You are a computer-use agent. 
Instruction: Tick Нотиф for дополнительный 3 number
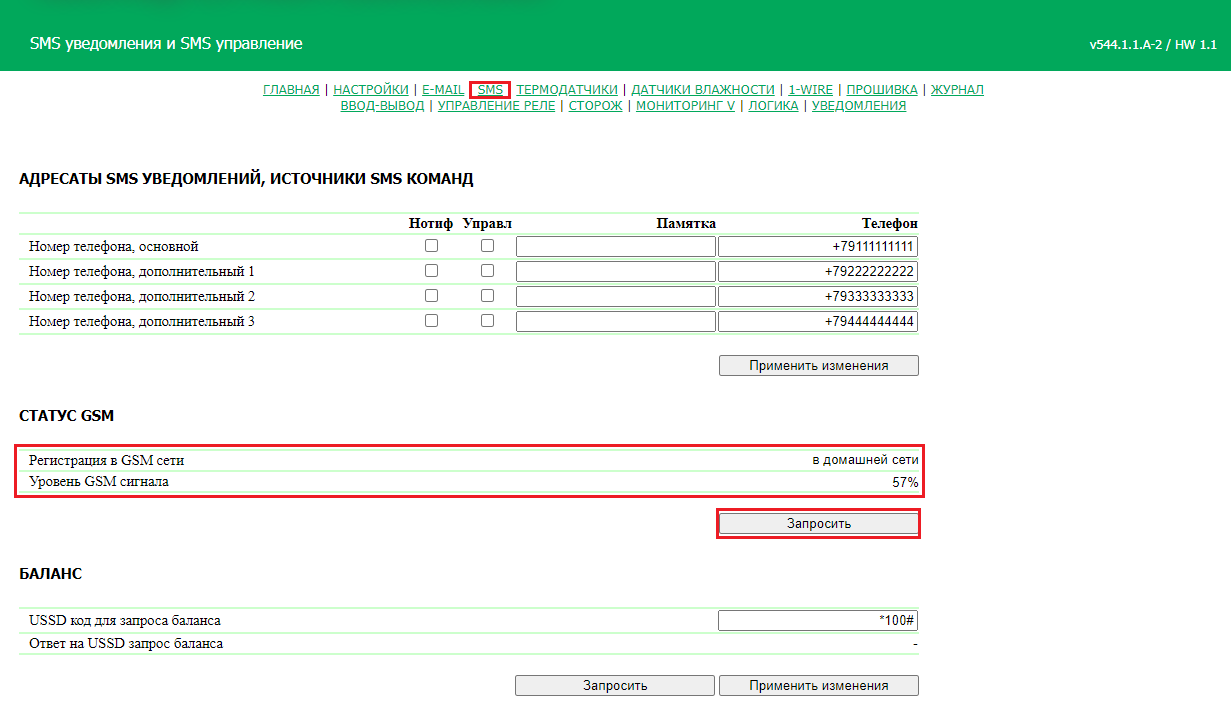pyautogui.click(x=431, y=321)
